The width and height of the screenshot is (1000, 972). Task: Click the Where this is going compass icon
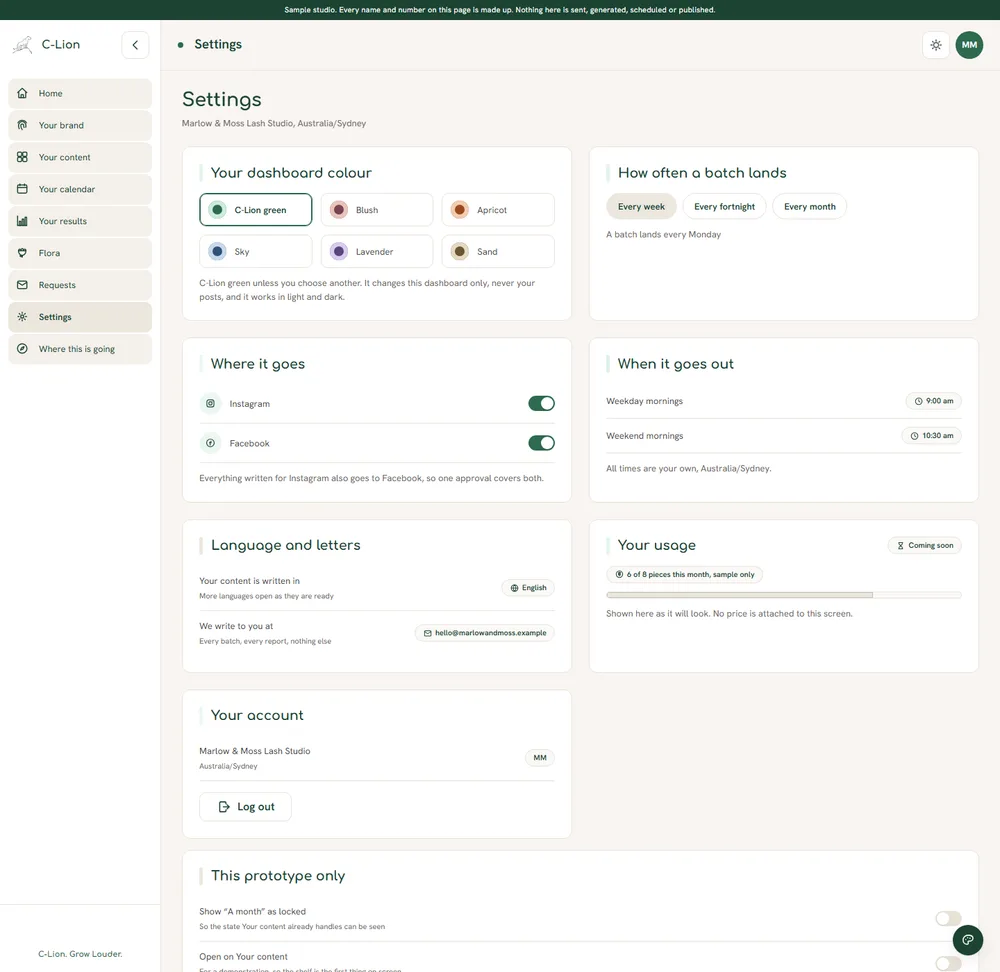click(22, 348)
